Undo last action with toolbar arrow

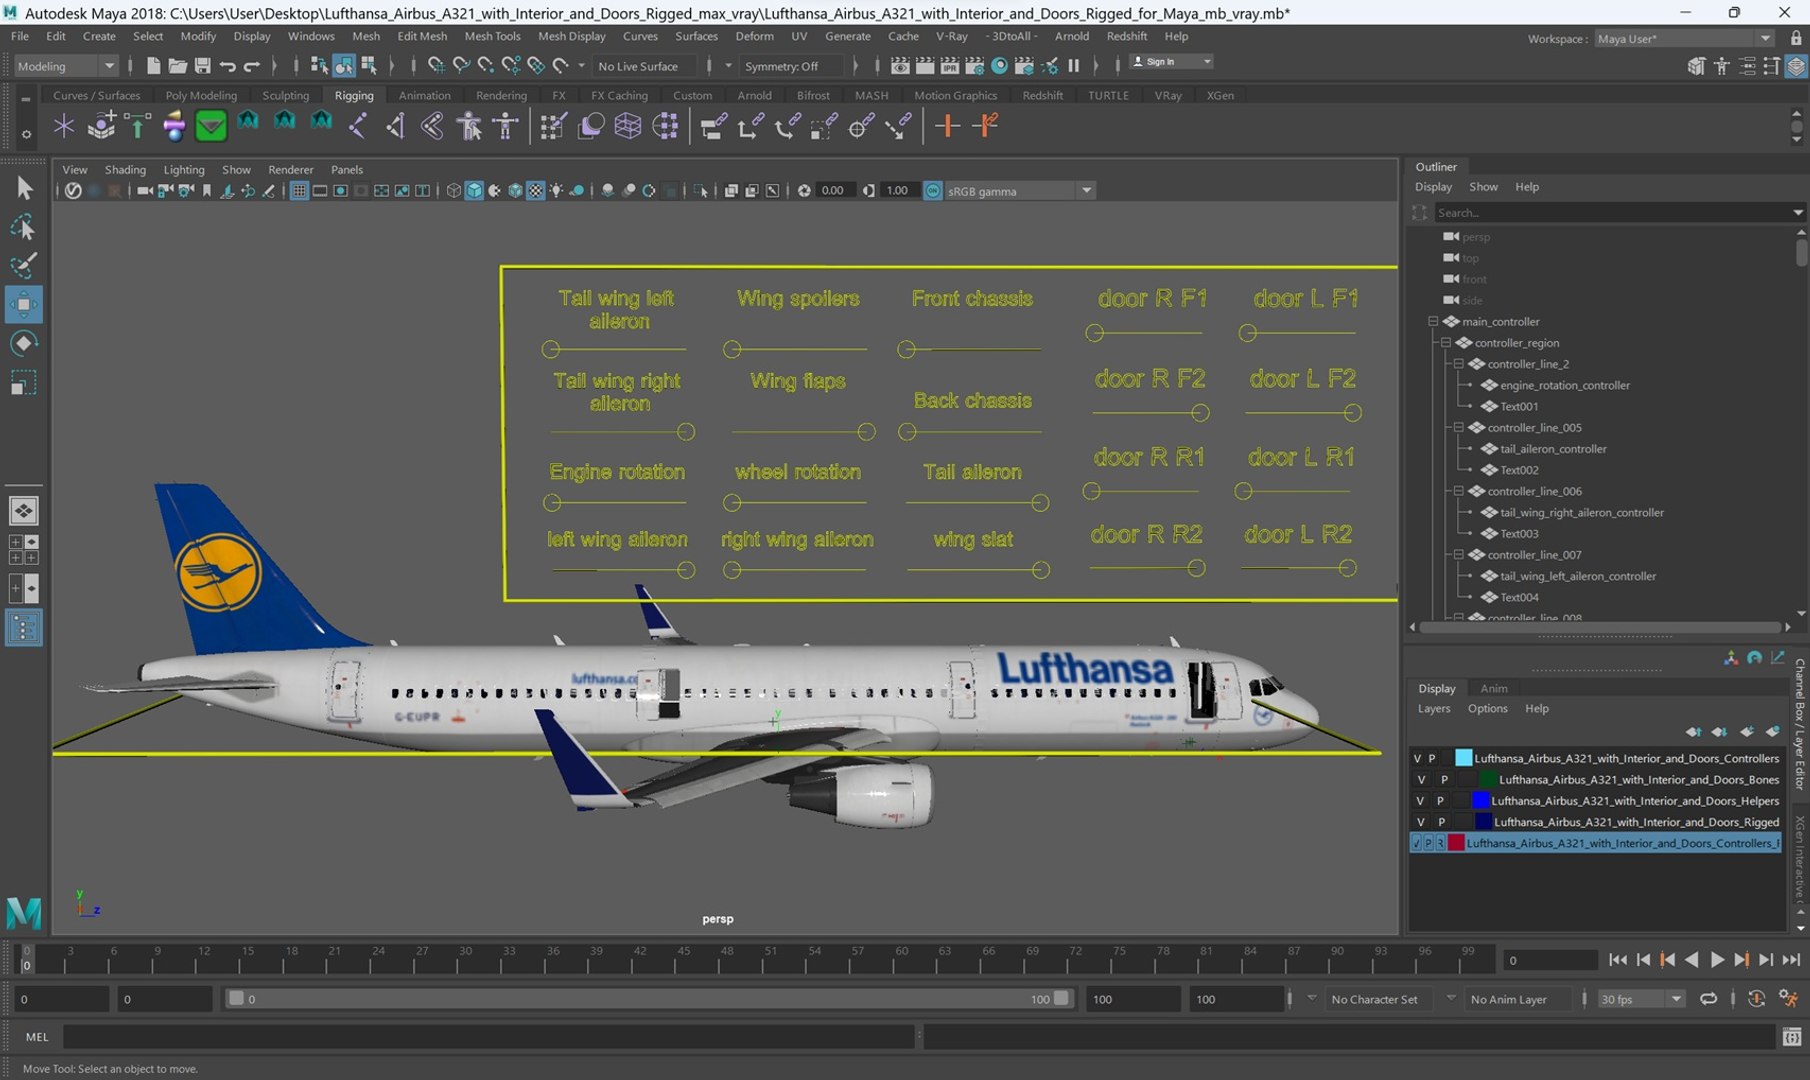point(227,66)
